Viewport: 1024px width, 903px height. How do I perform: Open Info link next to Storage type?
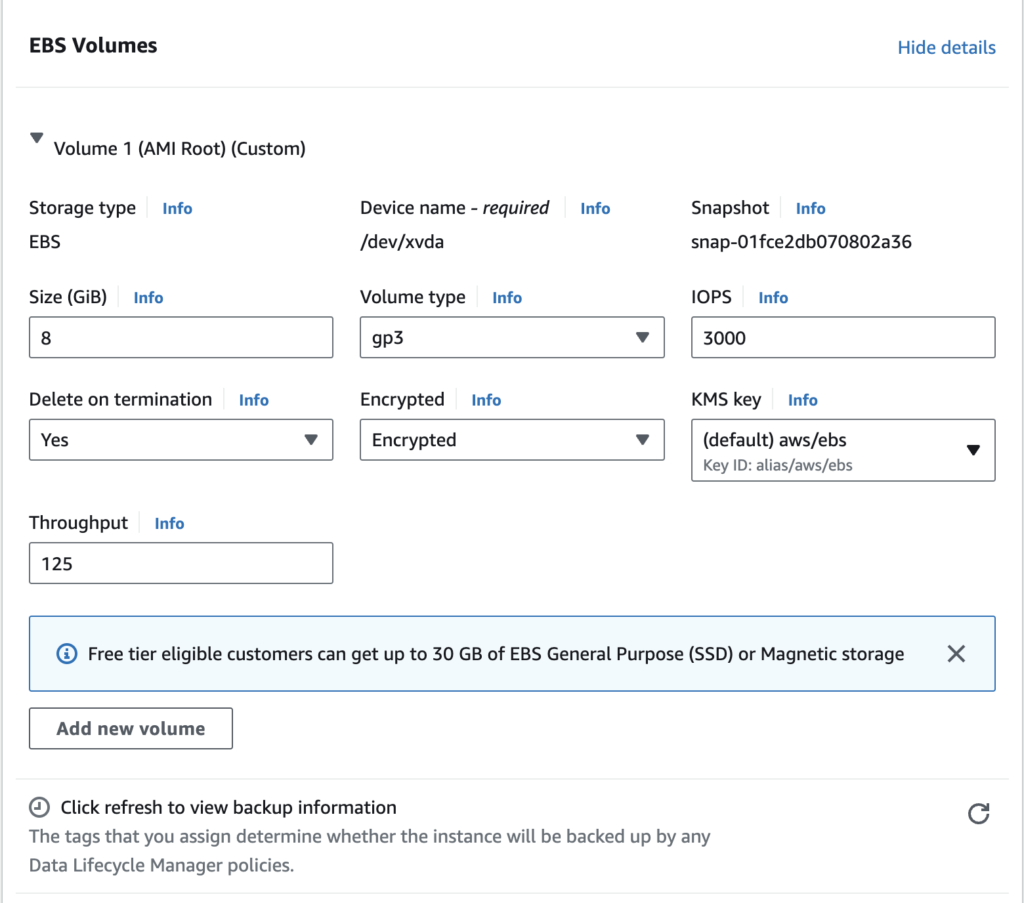[177, 208]
